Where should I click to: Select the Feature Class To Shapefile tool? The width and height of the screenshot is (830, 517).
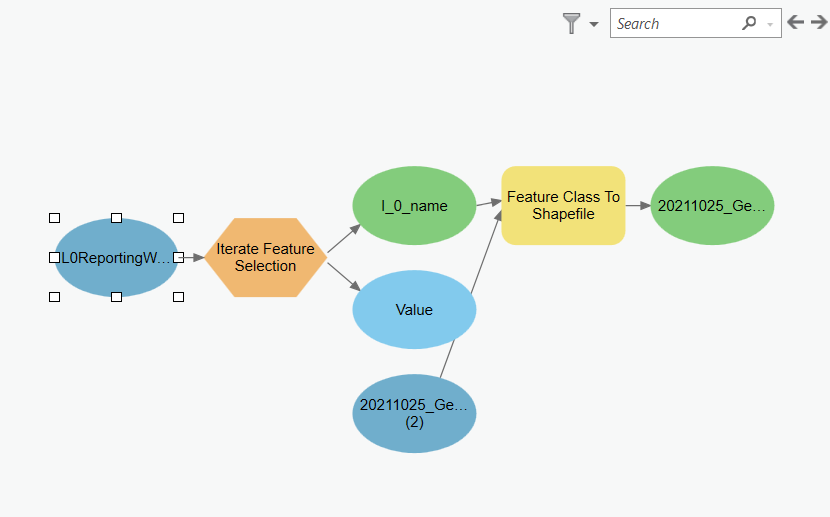[x=563, y=205]
